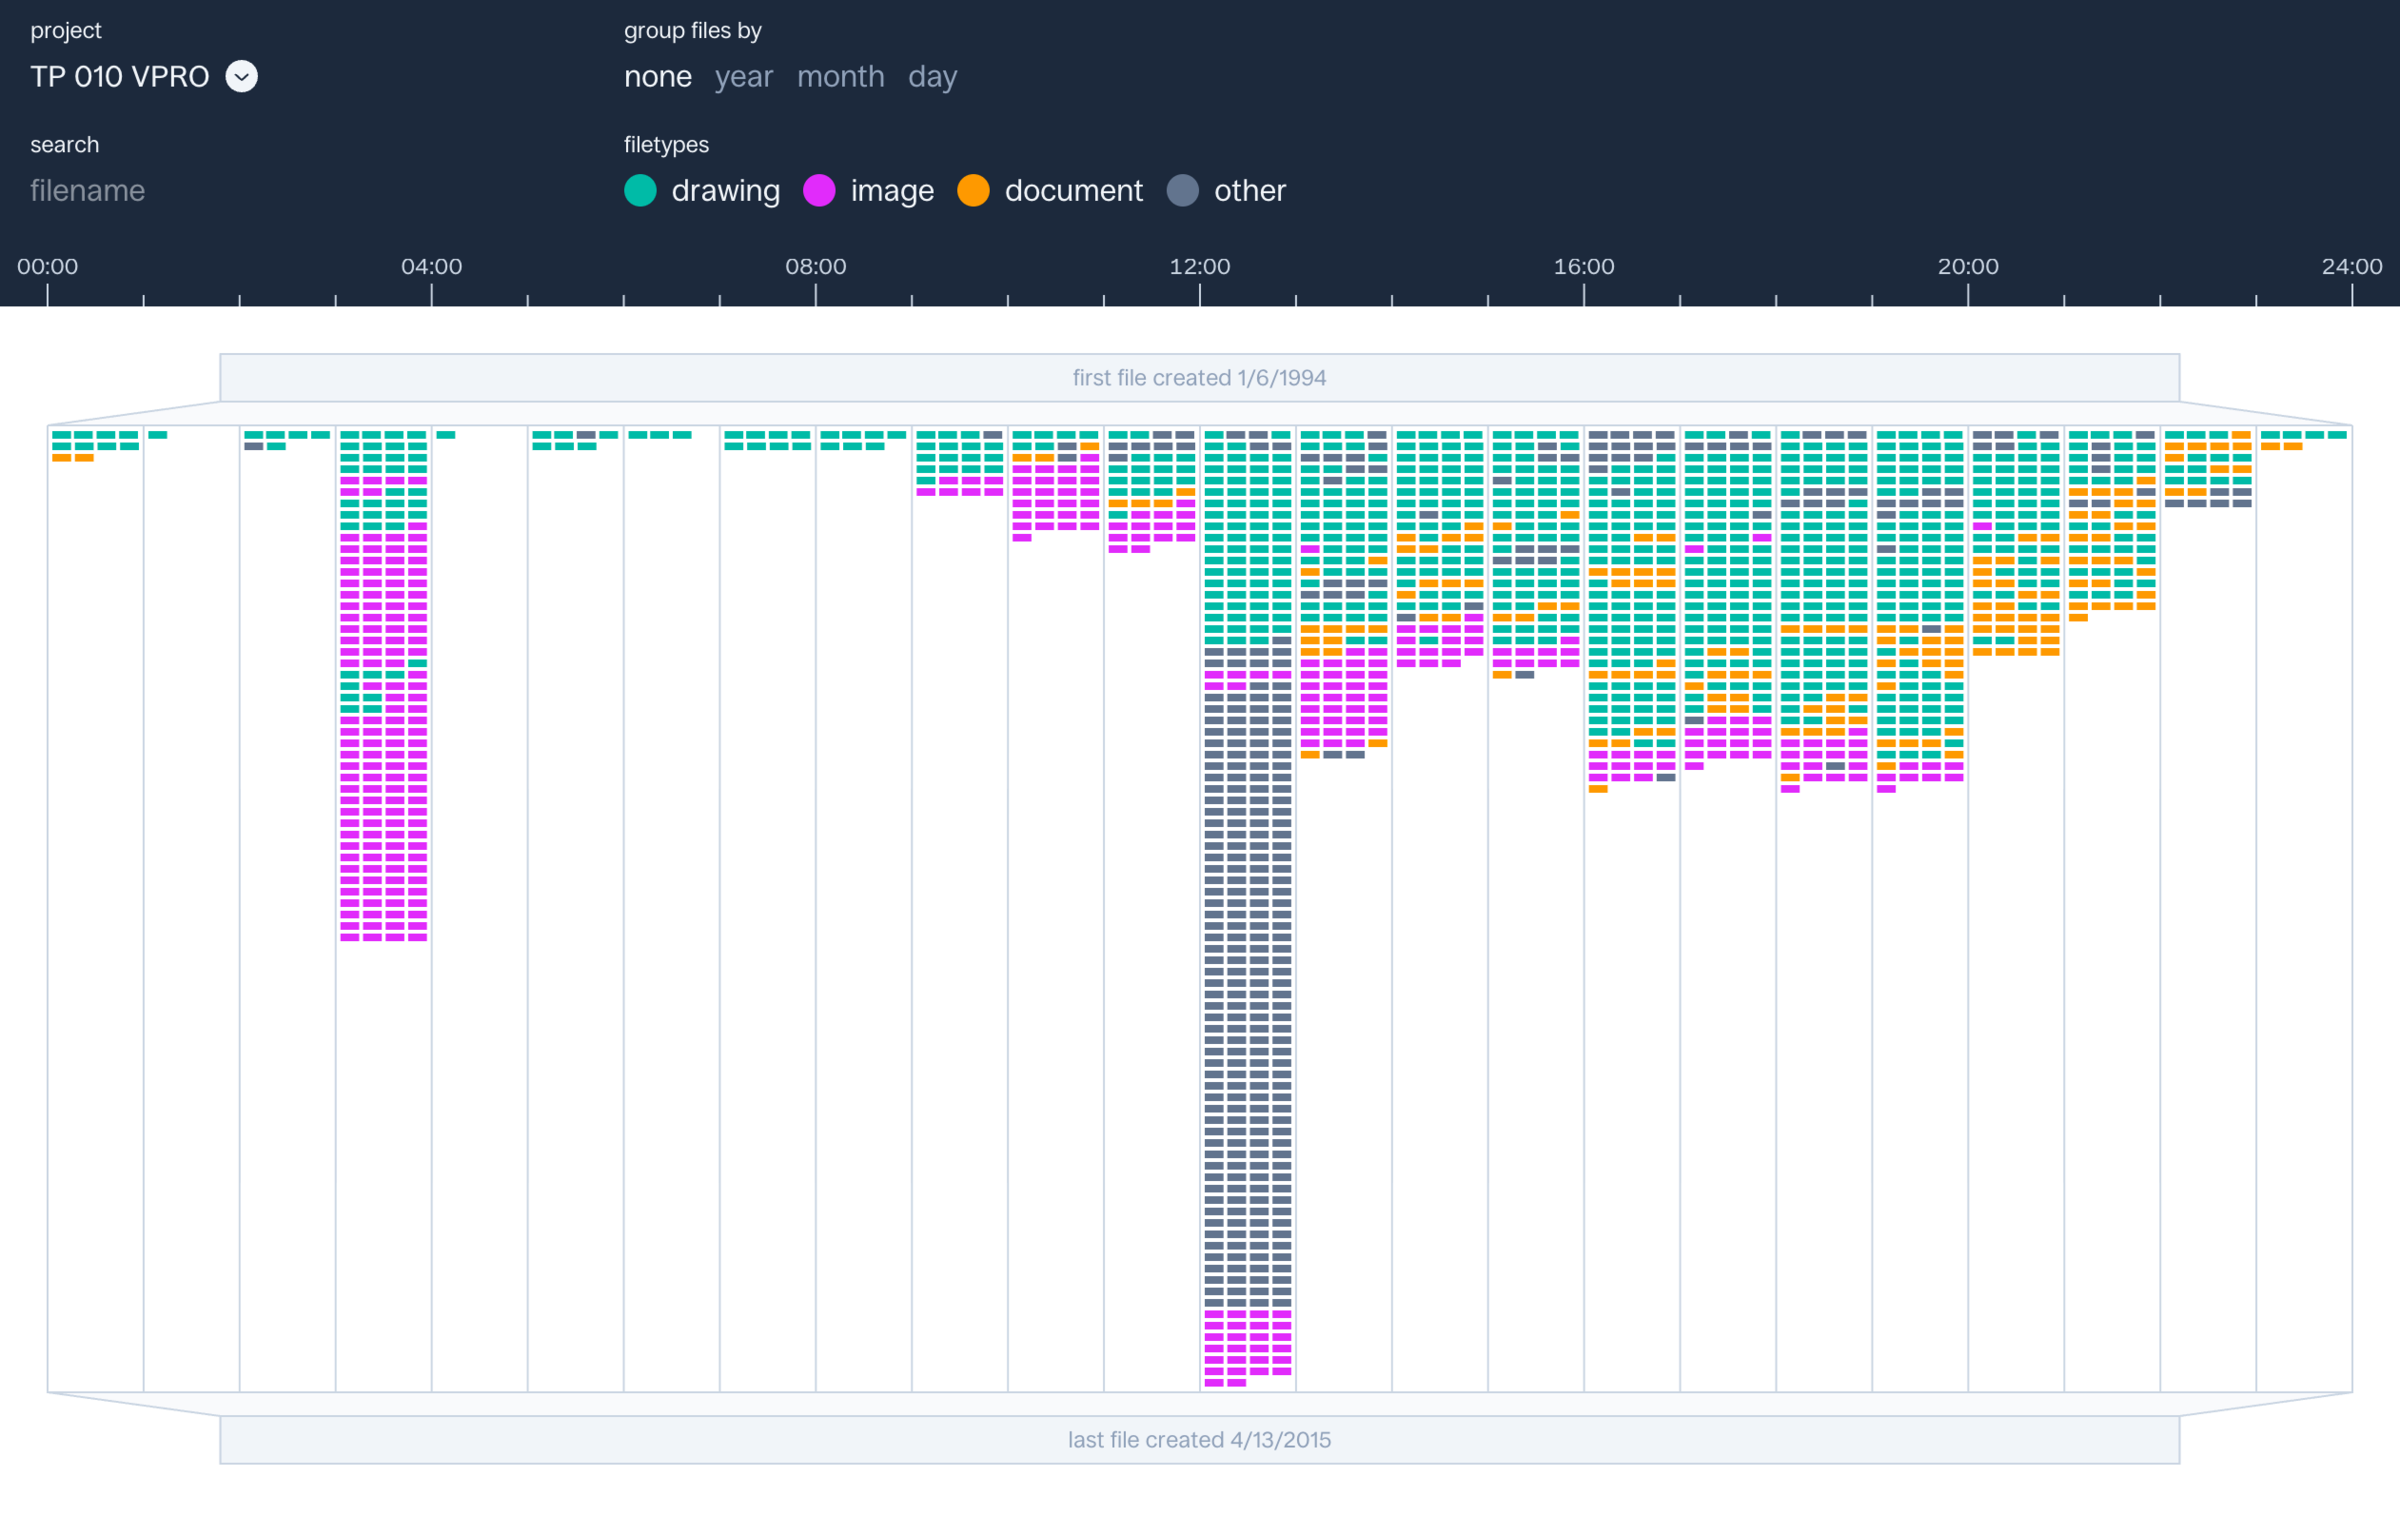This screenshot has height=1536, width=2400.
Task: Filter by the drawing label
Action: coord(725,190)
